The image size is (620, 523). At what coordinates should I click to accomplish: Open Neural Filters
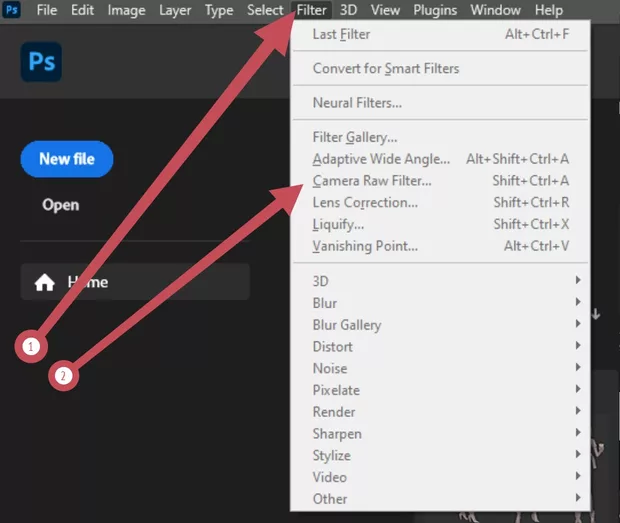pos(440,103)
